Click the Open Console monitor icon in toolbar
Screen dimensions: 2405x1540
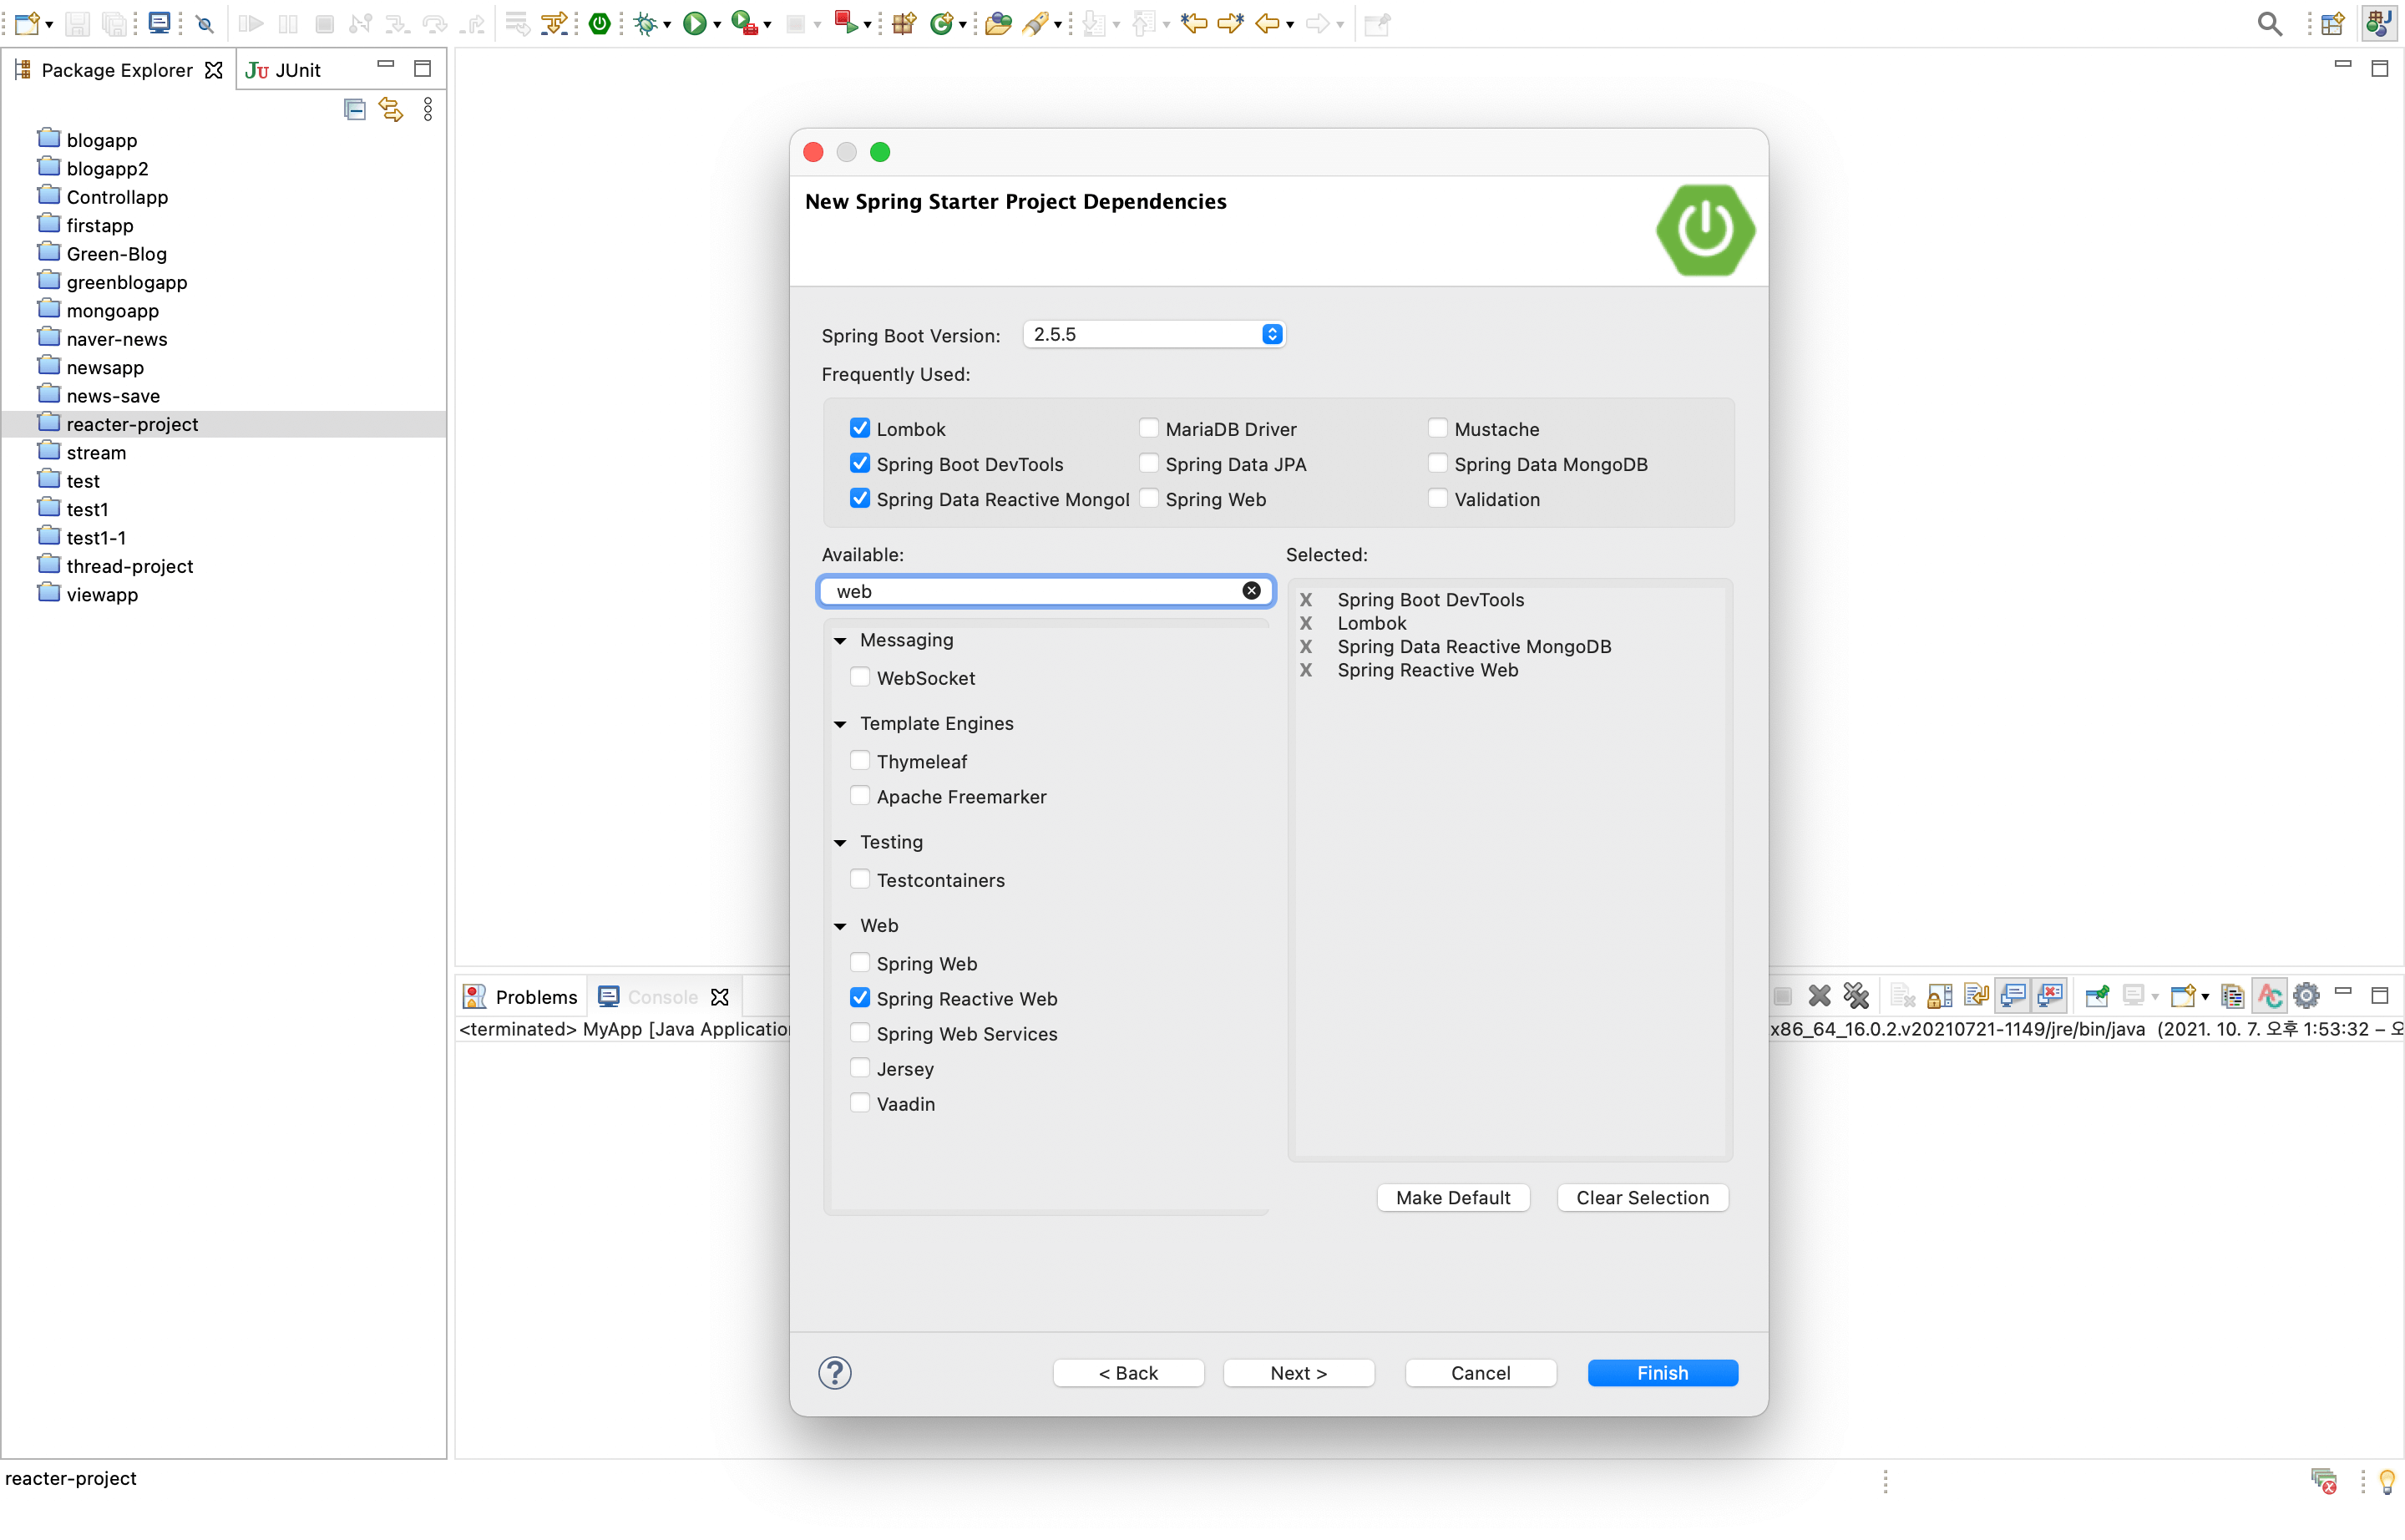[x=159, y=23]
